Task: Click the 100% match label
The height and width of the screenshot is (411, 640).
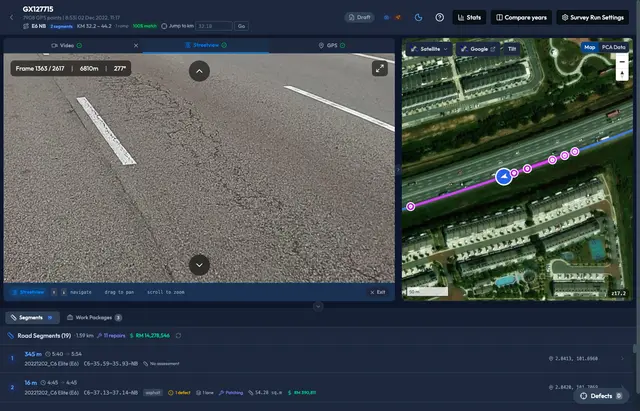Action: [144, 26]
